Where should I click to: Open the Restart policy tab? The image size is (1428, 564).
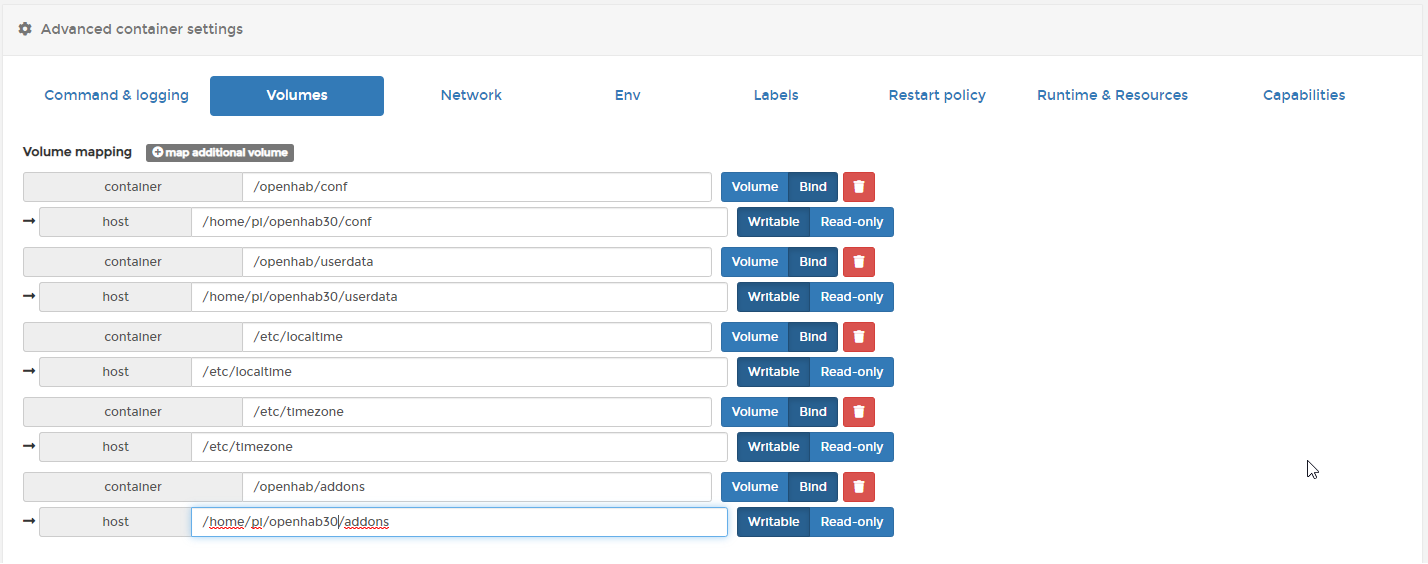coord(937,96)
